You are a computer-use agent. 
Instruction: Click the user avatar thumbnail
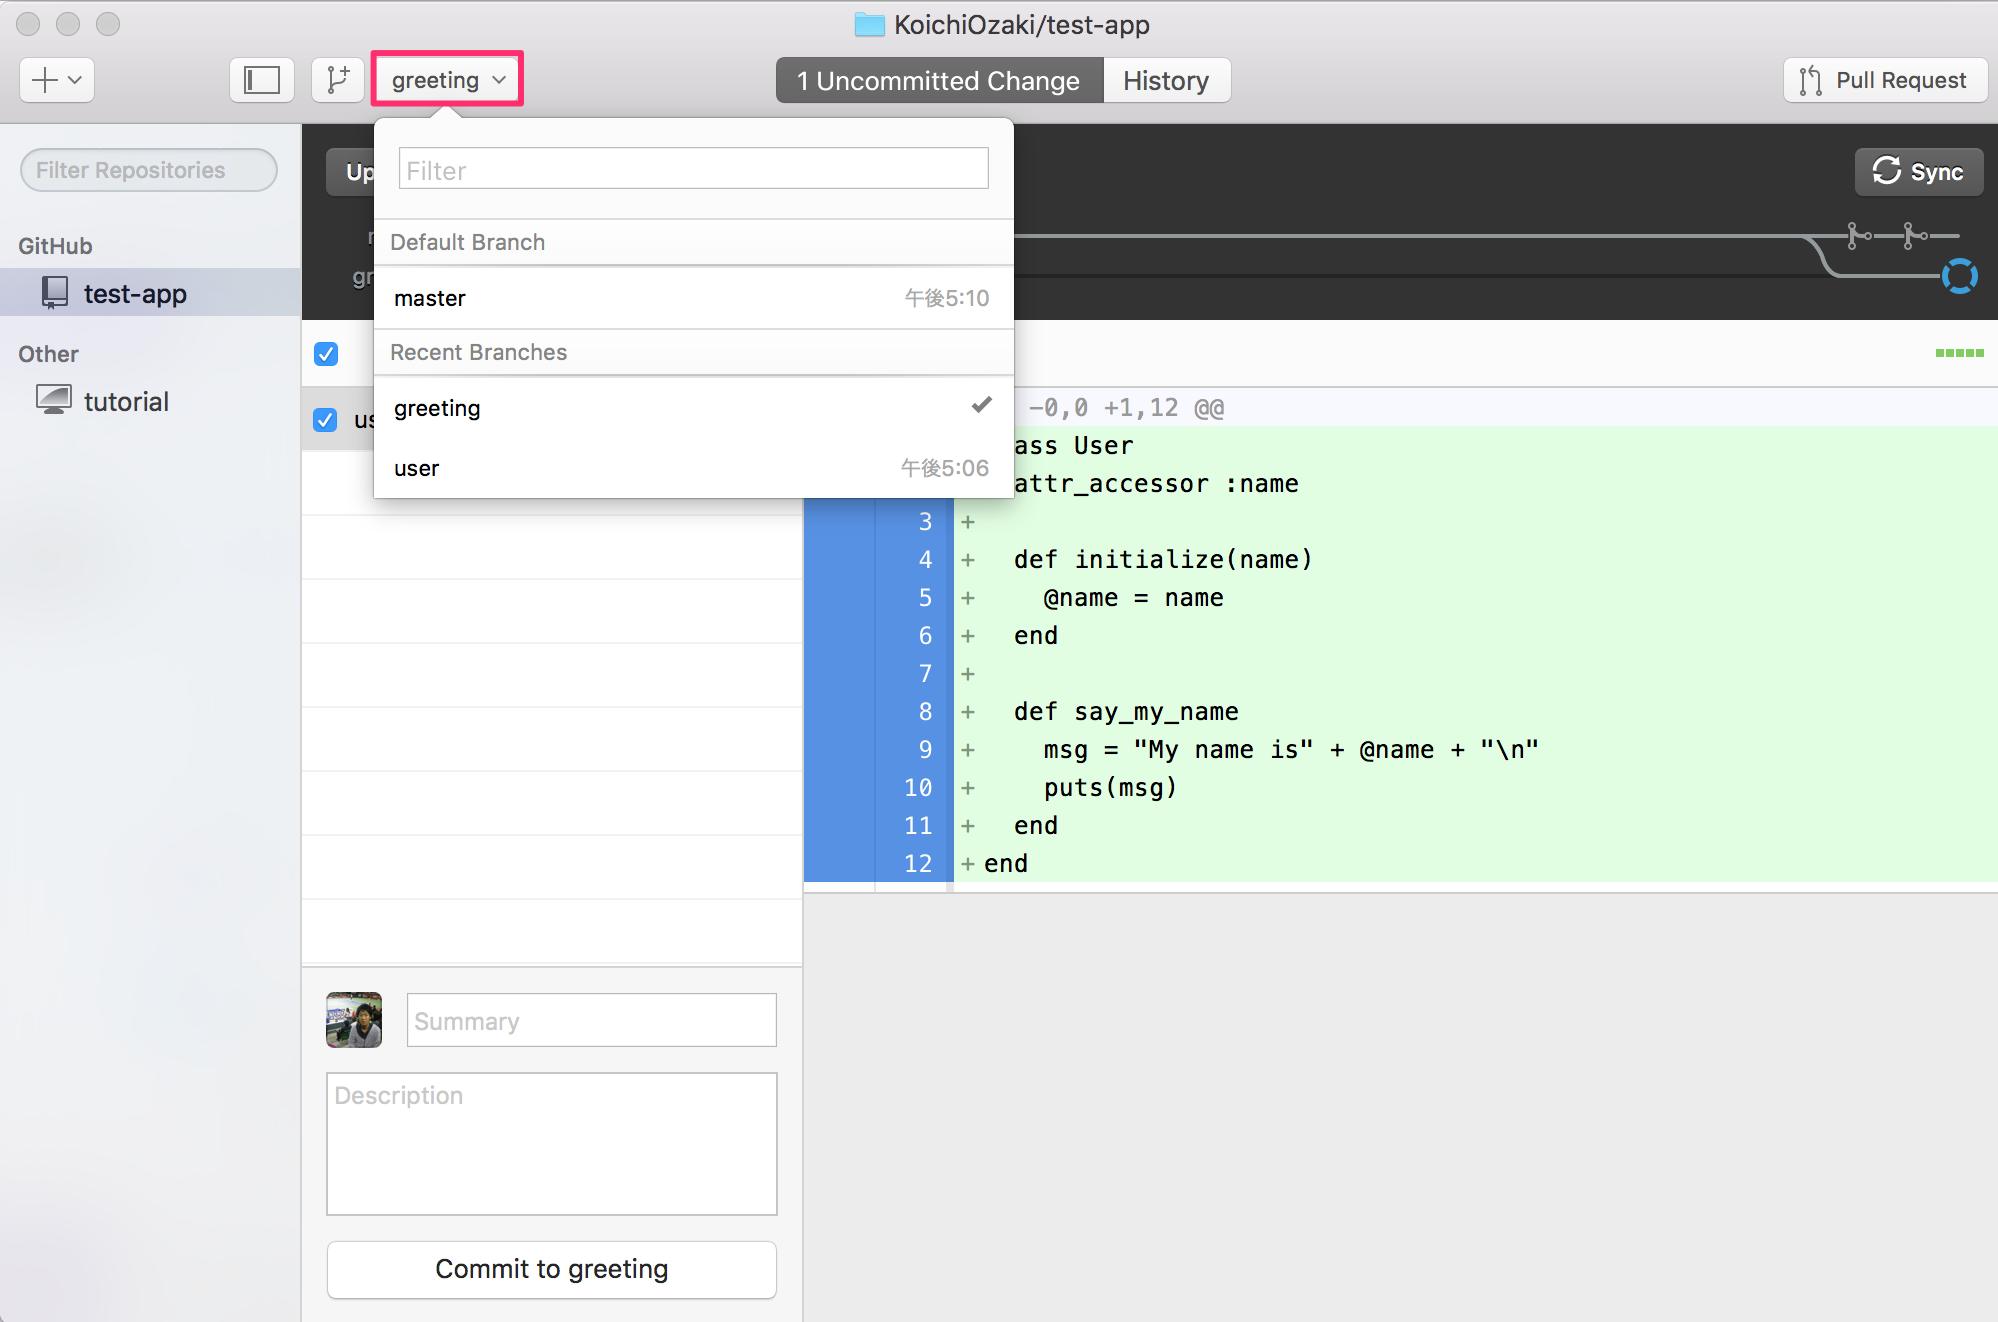pos(354,1020)
